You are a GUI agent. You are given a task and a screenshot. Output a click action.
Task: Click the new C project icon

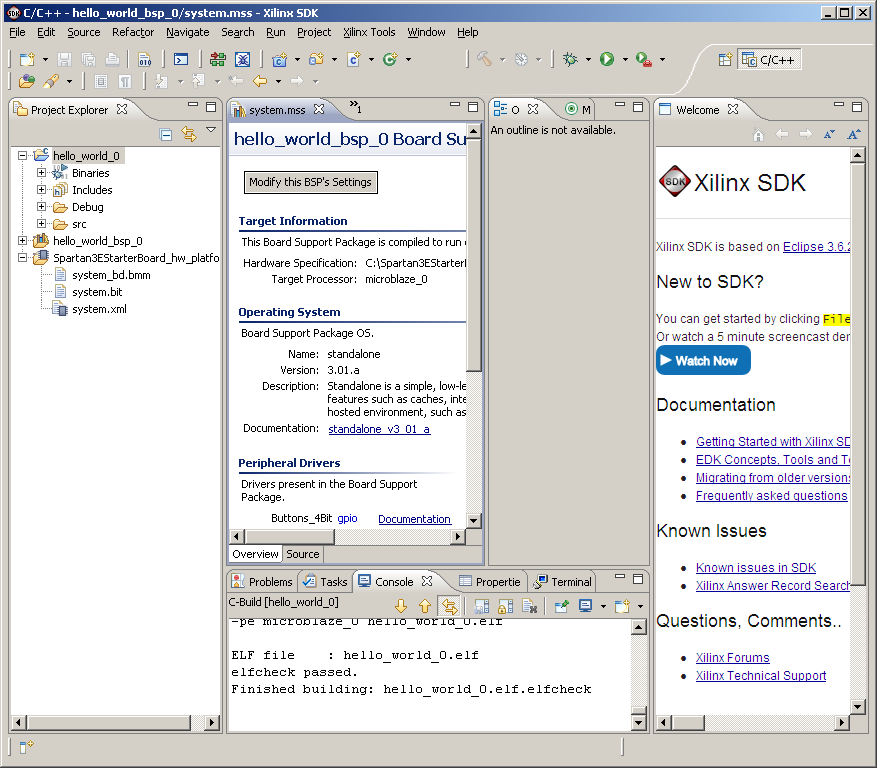279,59
